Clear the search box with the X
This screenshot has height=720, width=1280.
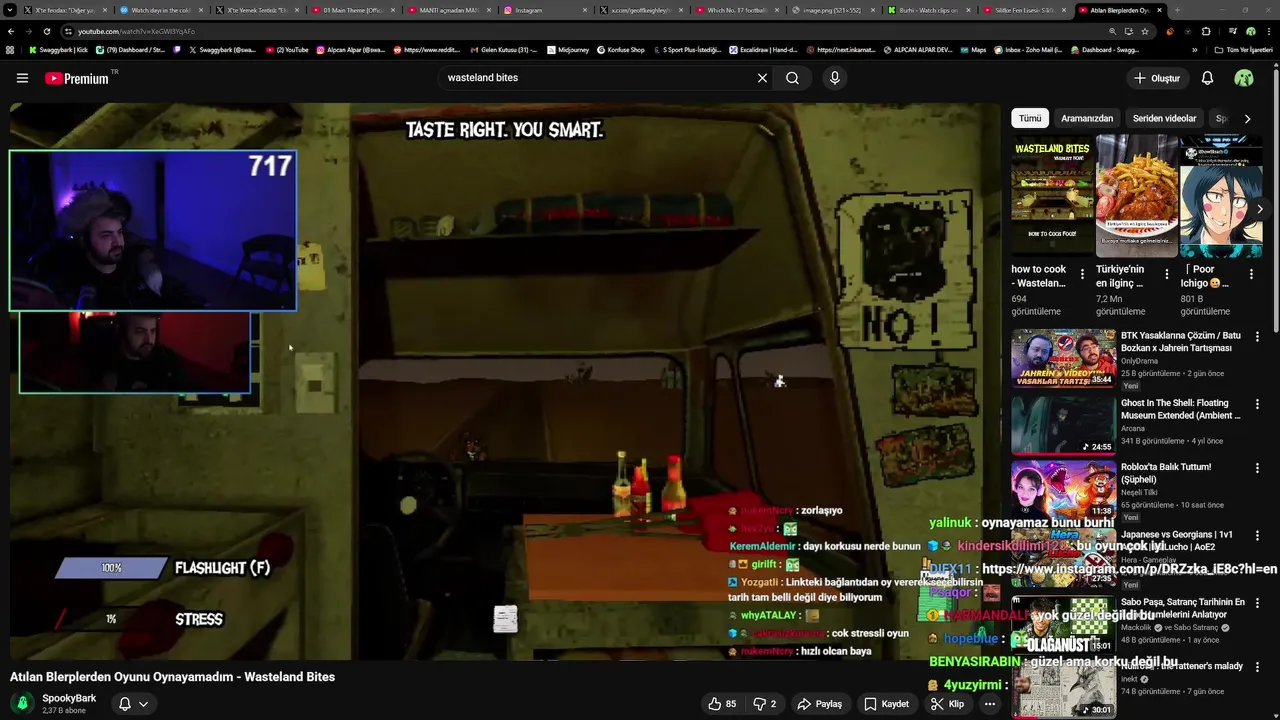coord(762,78)
